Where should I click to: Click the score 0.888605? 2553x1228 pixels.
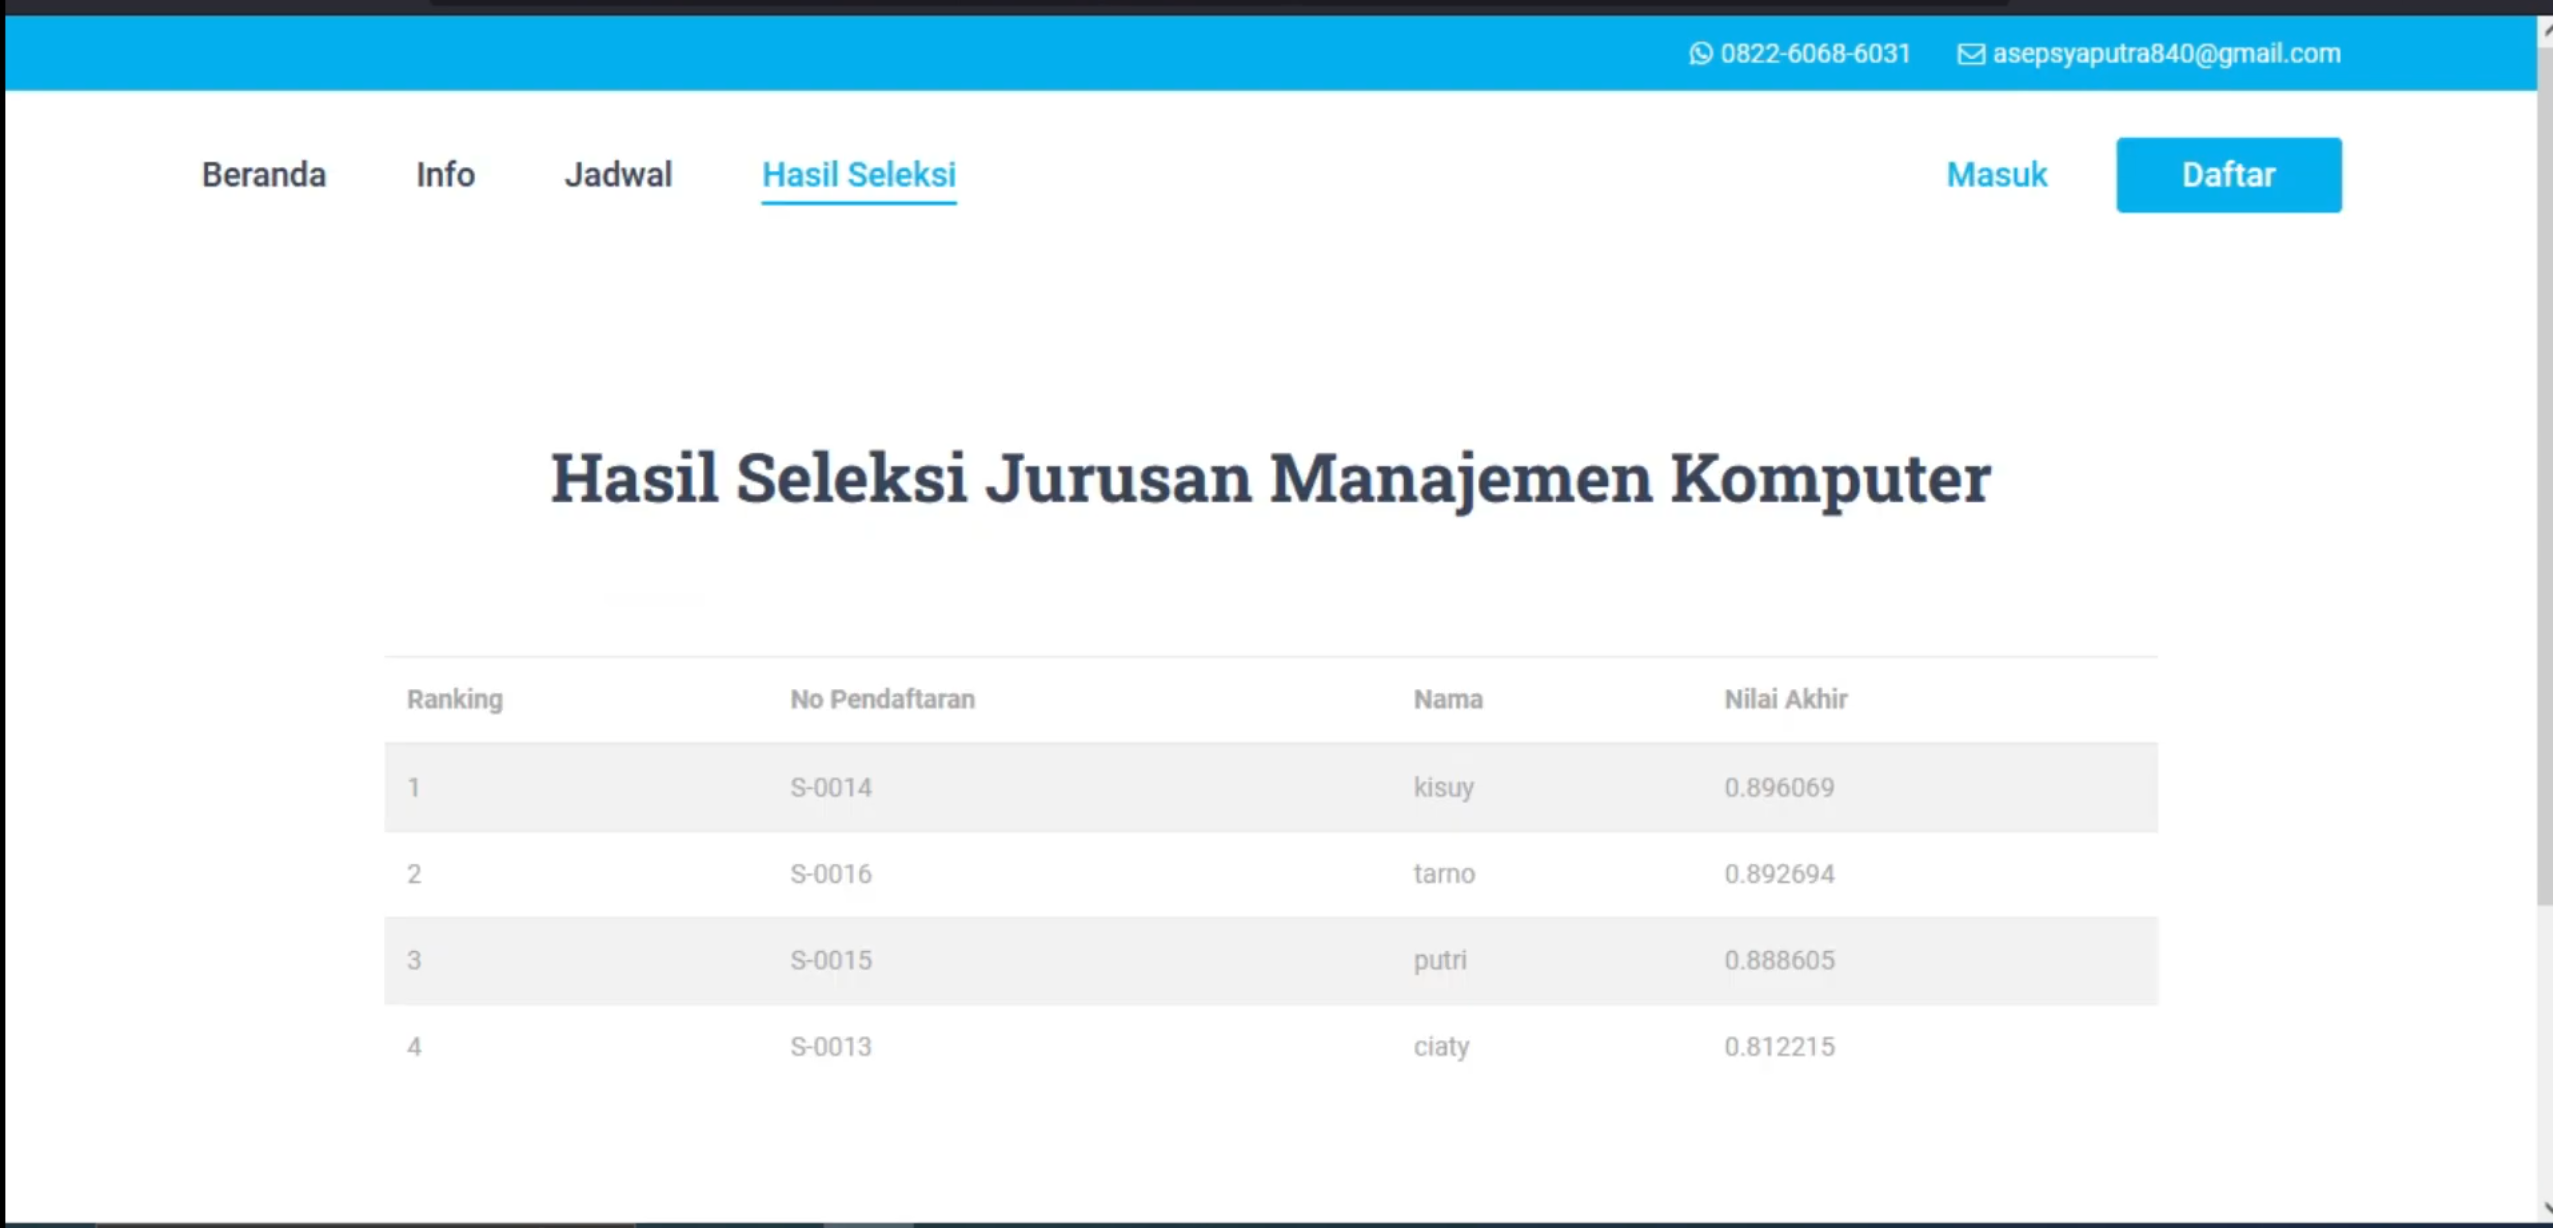1779,960
